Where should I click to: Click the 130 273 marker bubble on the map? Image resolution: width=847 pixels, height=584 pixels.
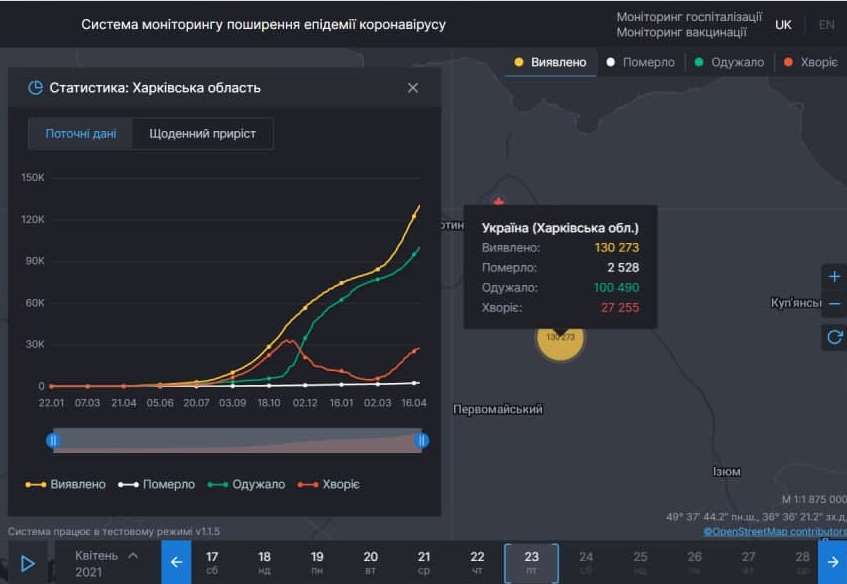click(x=561, y=339)
